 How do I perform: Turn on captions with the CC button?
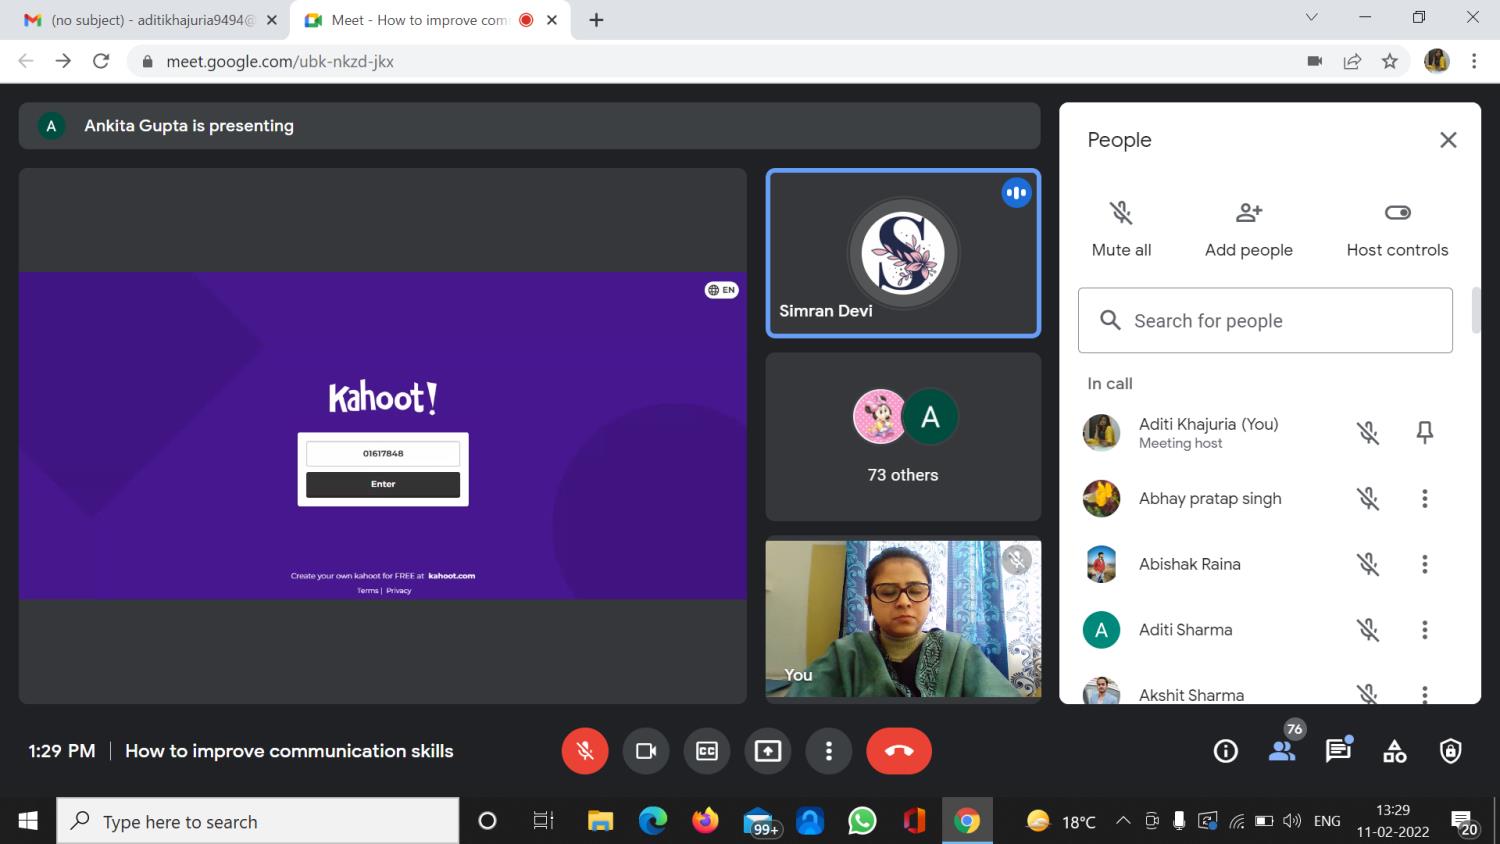tap(707, 751)
